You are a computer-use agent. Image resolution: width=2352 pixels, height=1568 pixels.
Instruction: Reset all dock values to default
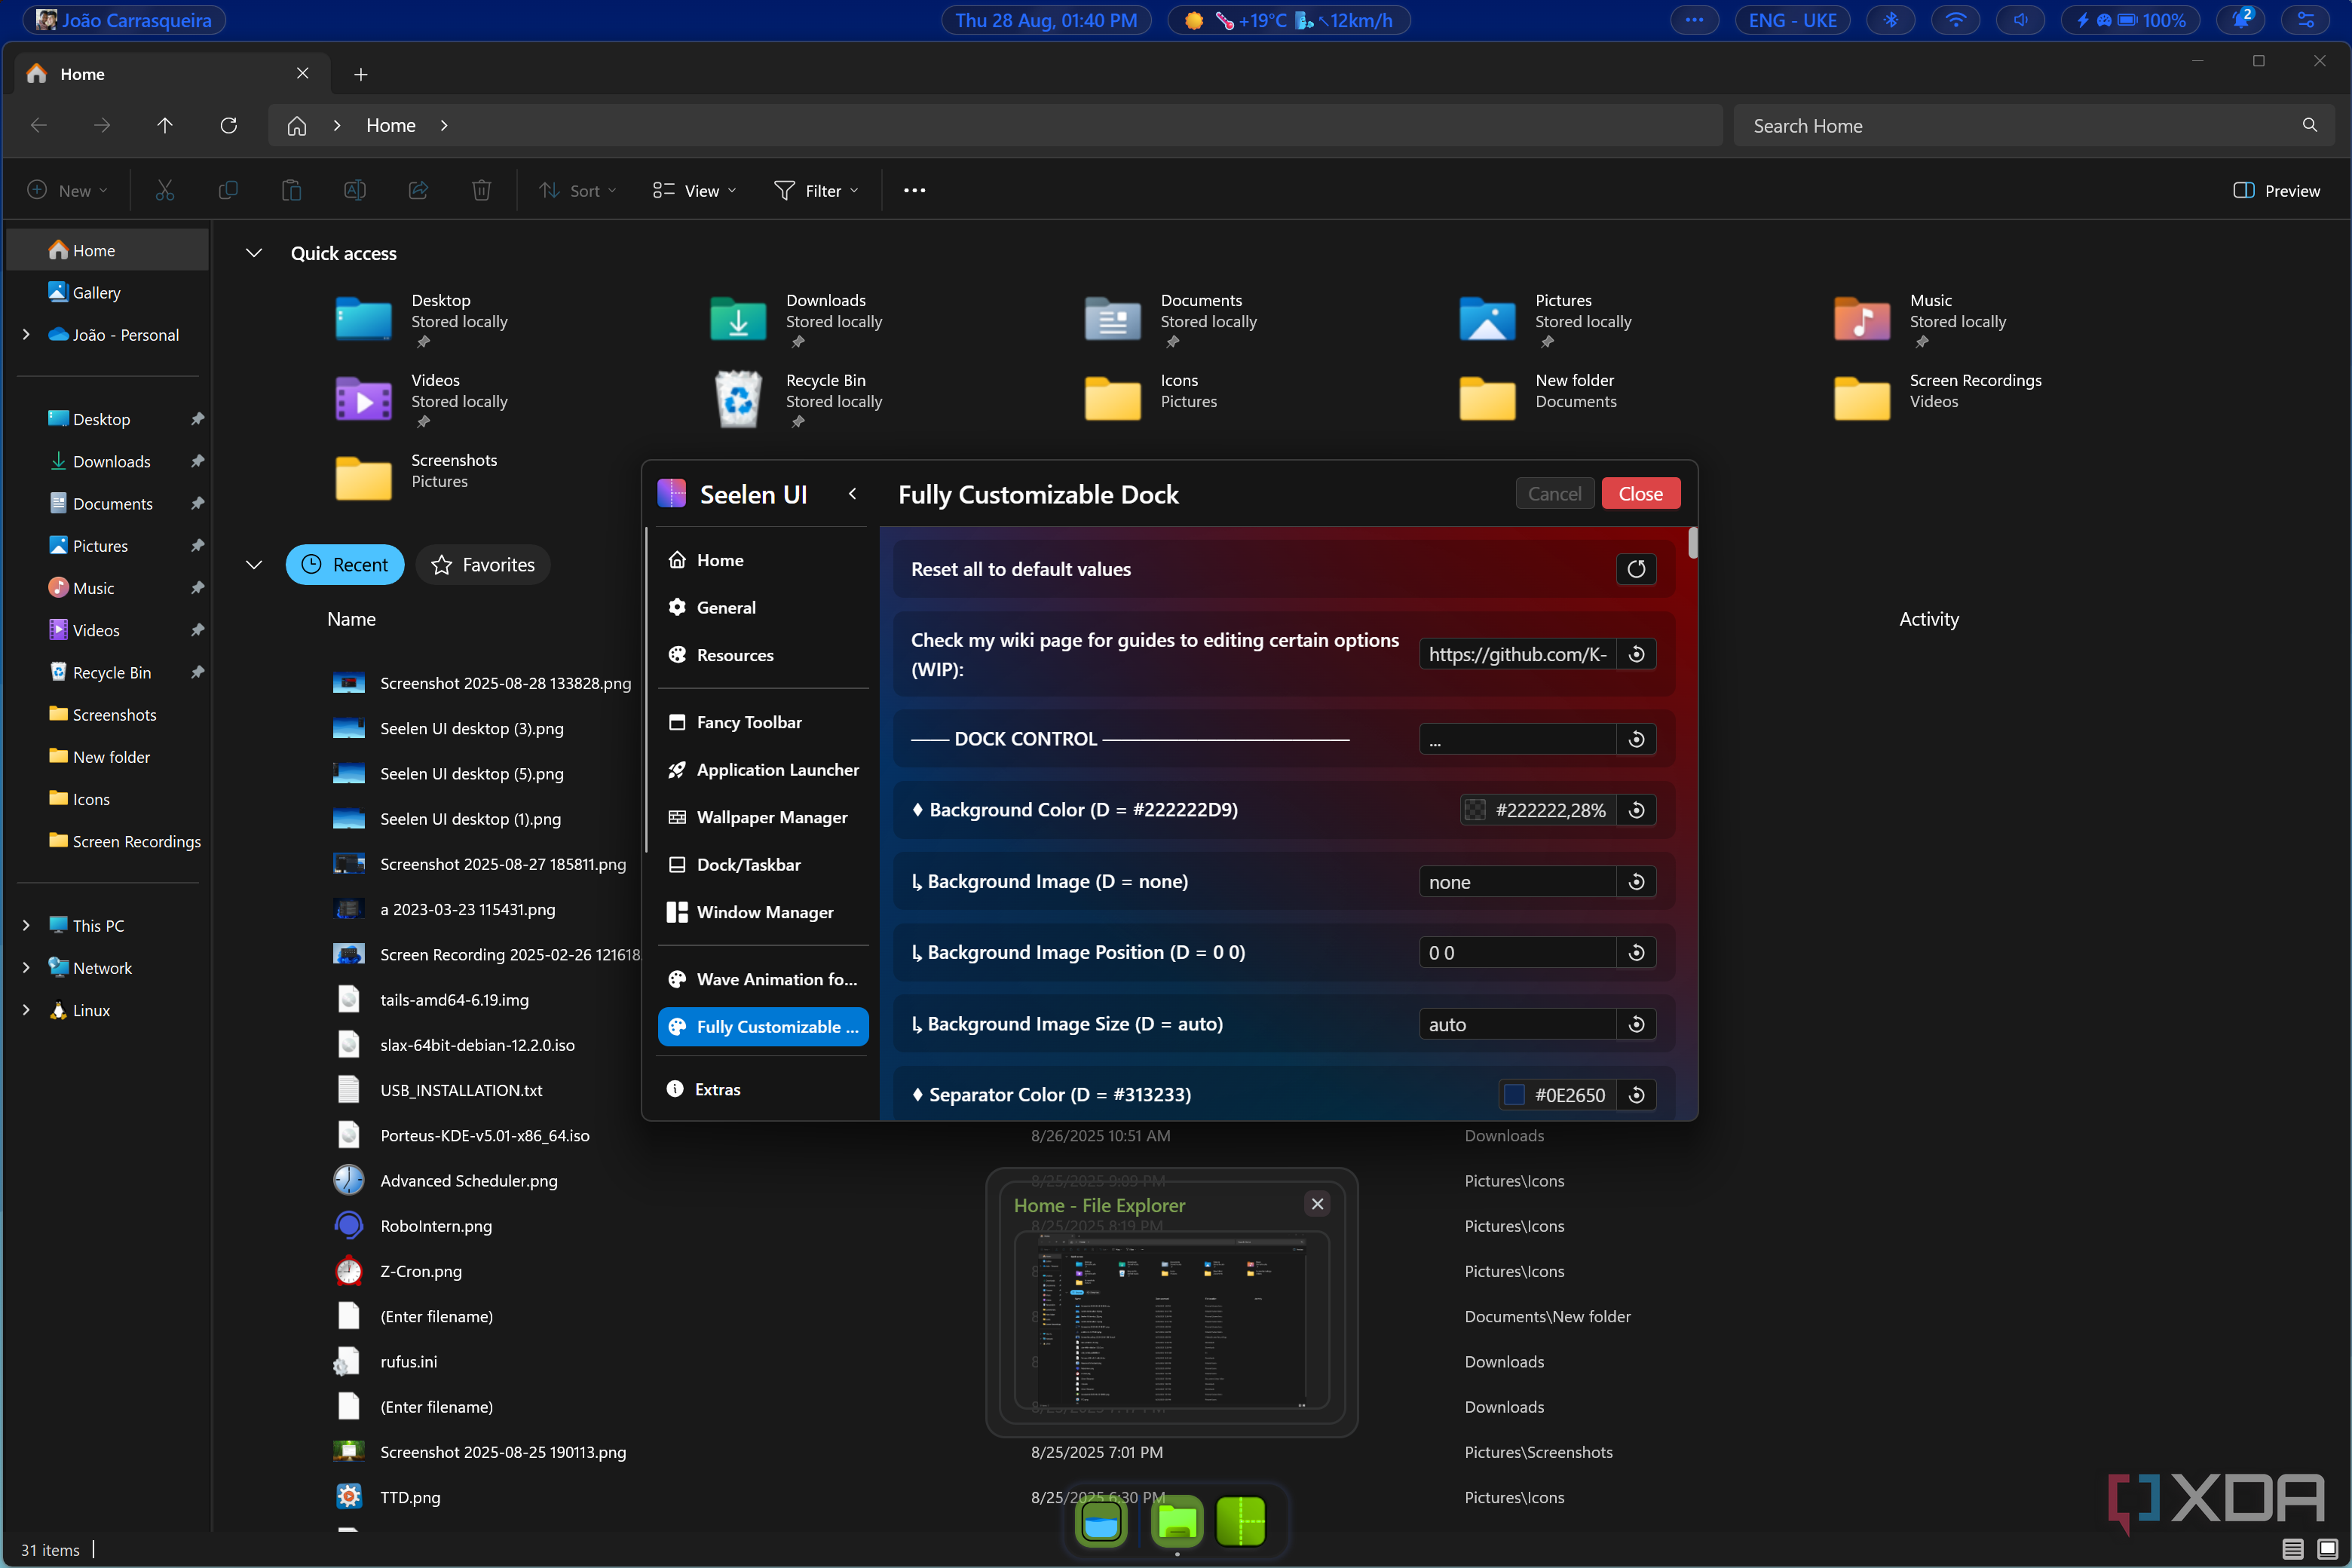1636,569
